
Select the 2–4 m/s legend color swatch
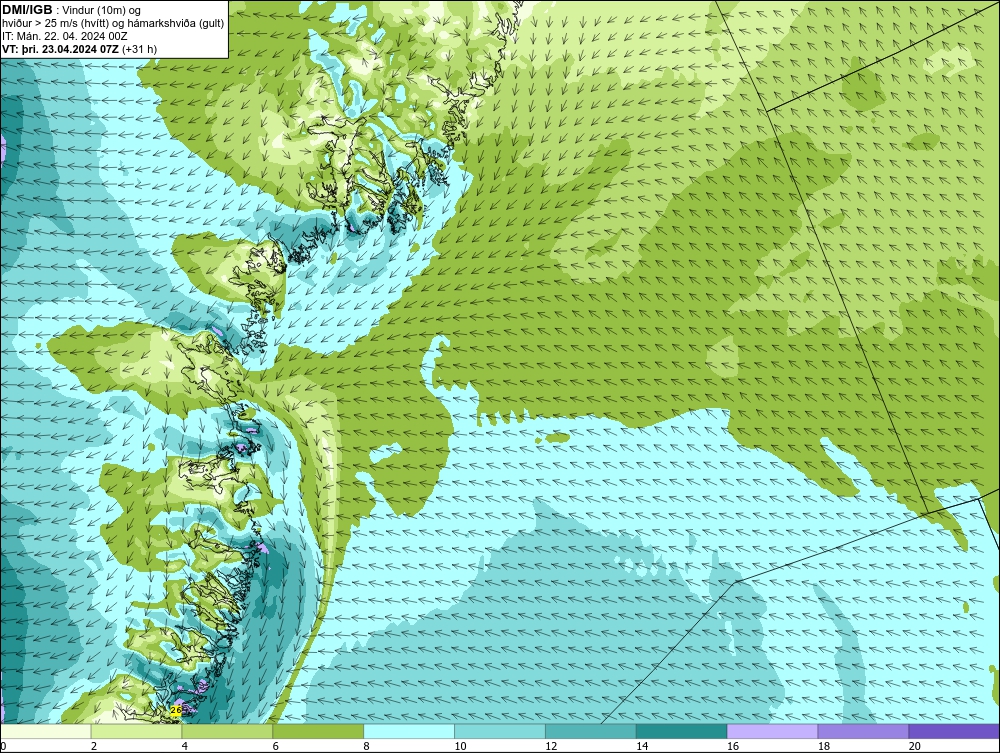coord(137,731)
